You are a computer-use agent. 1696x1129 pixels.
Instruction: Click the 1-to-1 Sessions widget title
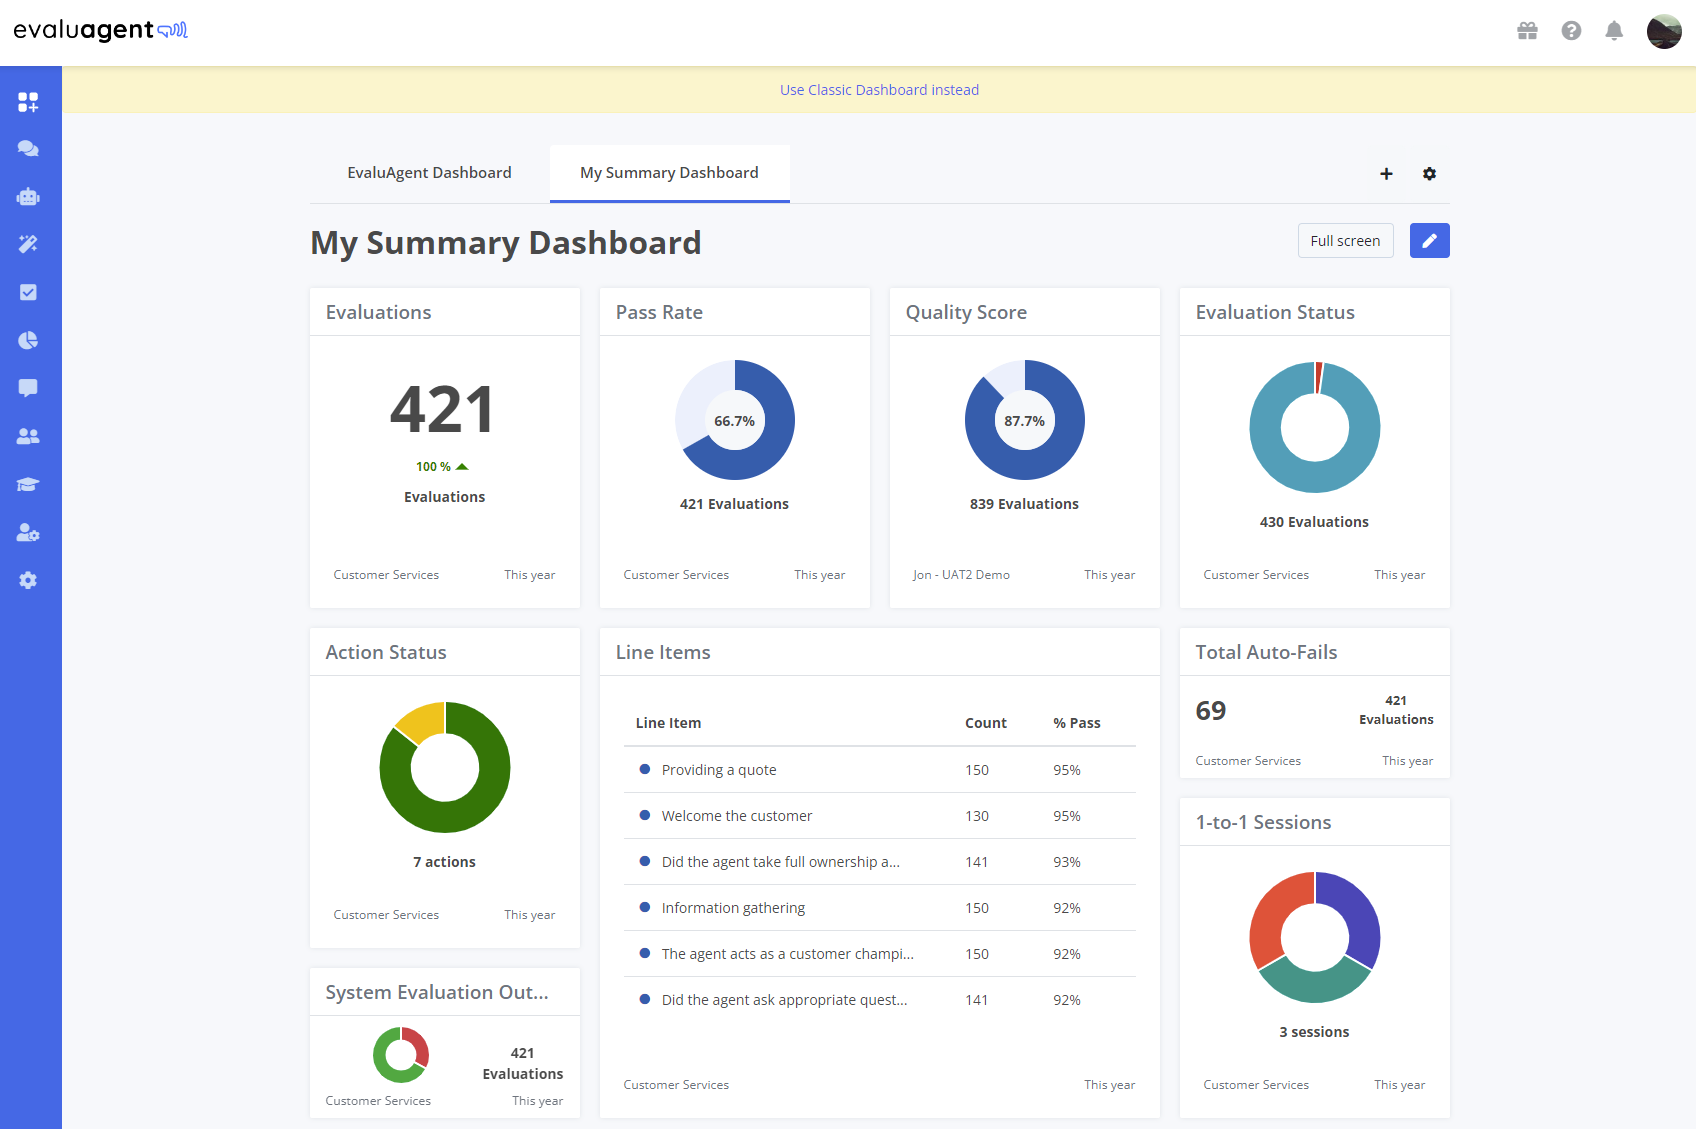coord(1263,822)
